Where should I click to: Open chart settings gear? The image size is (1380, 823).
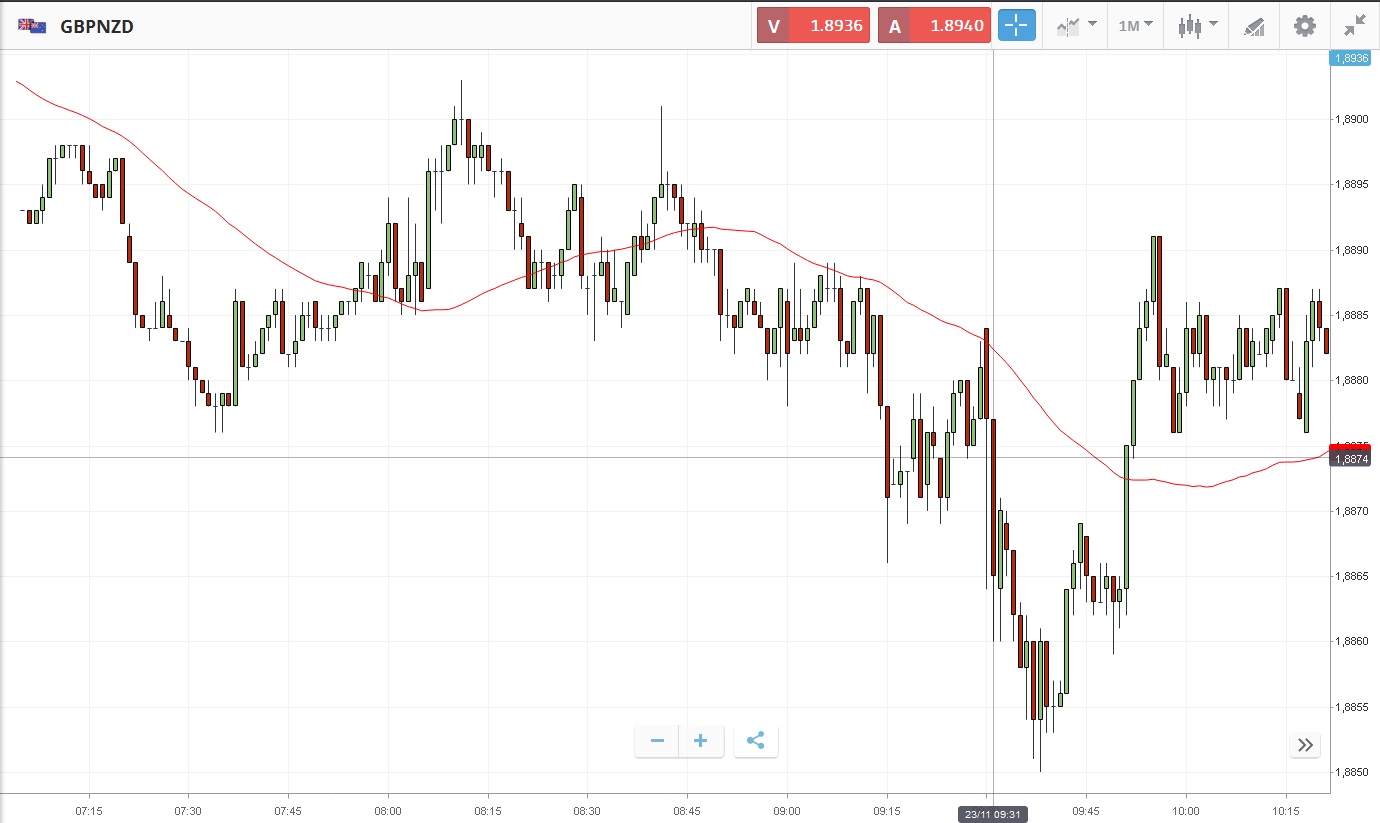(x=1305, y=26)
